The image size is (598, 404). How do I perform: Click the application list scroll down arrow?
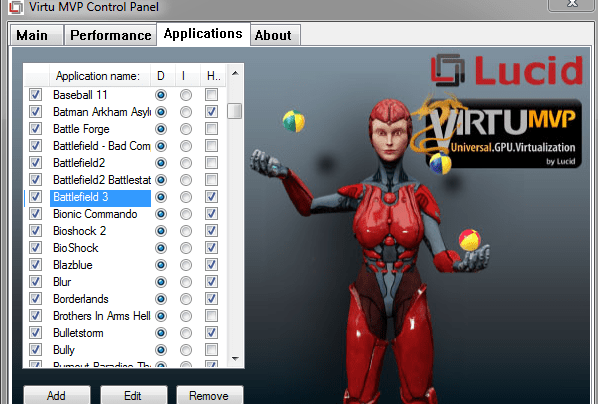coord(235,358)
